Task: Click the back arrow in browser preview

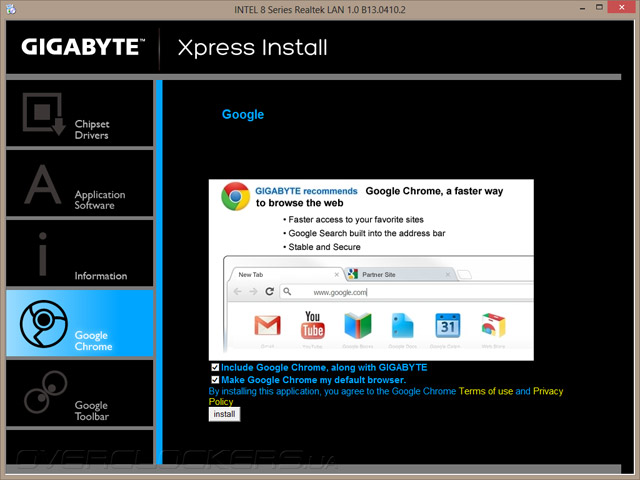Action: coord(238,291)
